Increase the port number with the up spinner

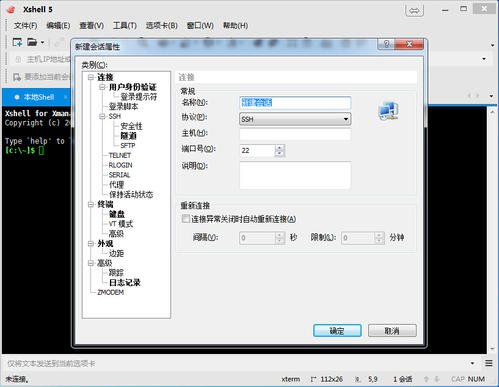[280, 147]
